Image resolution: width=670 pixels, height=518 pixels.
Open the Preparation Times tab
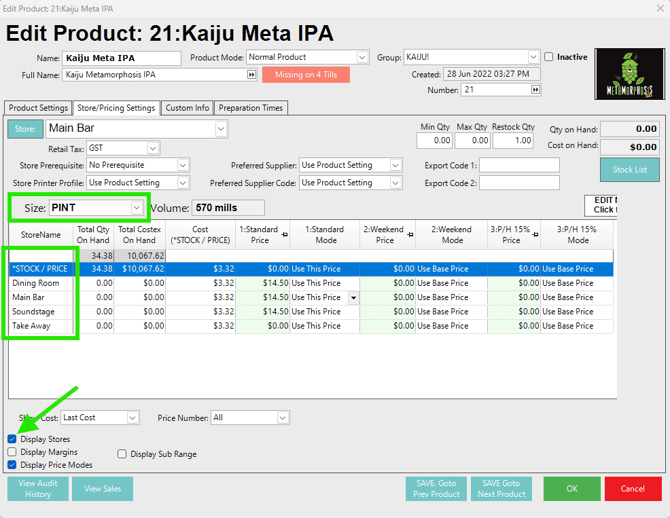click(x=251, y=108)
